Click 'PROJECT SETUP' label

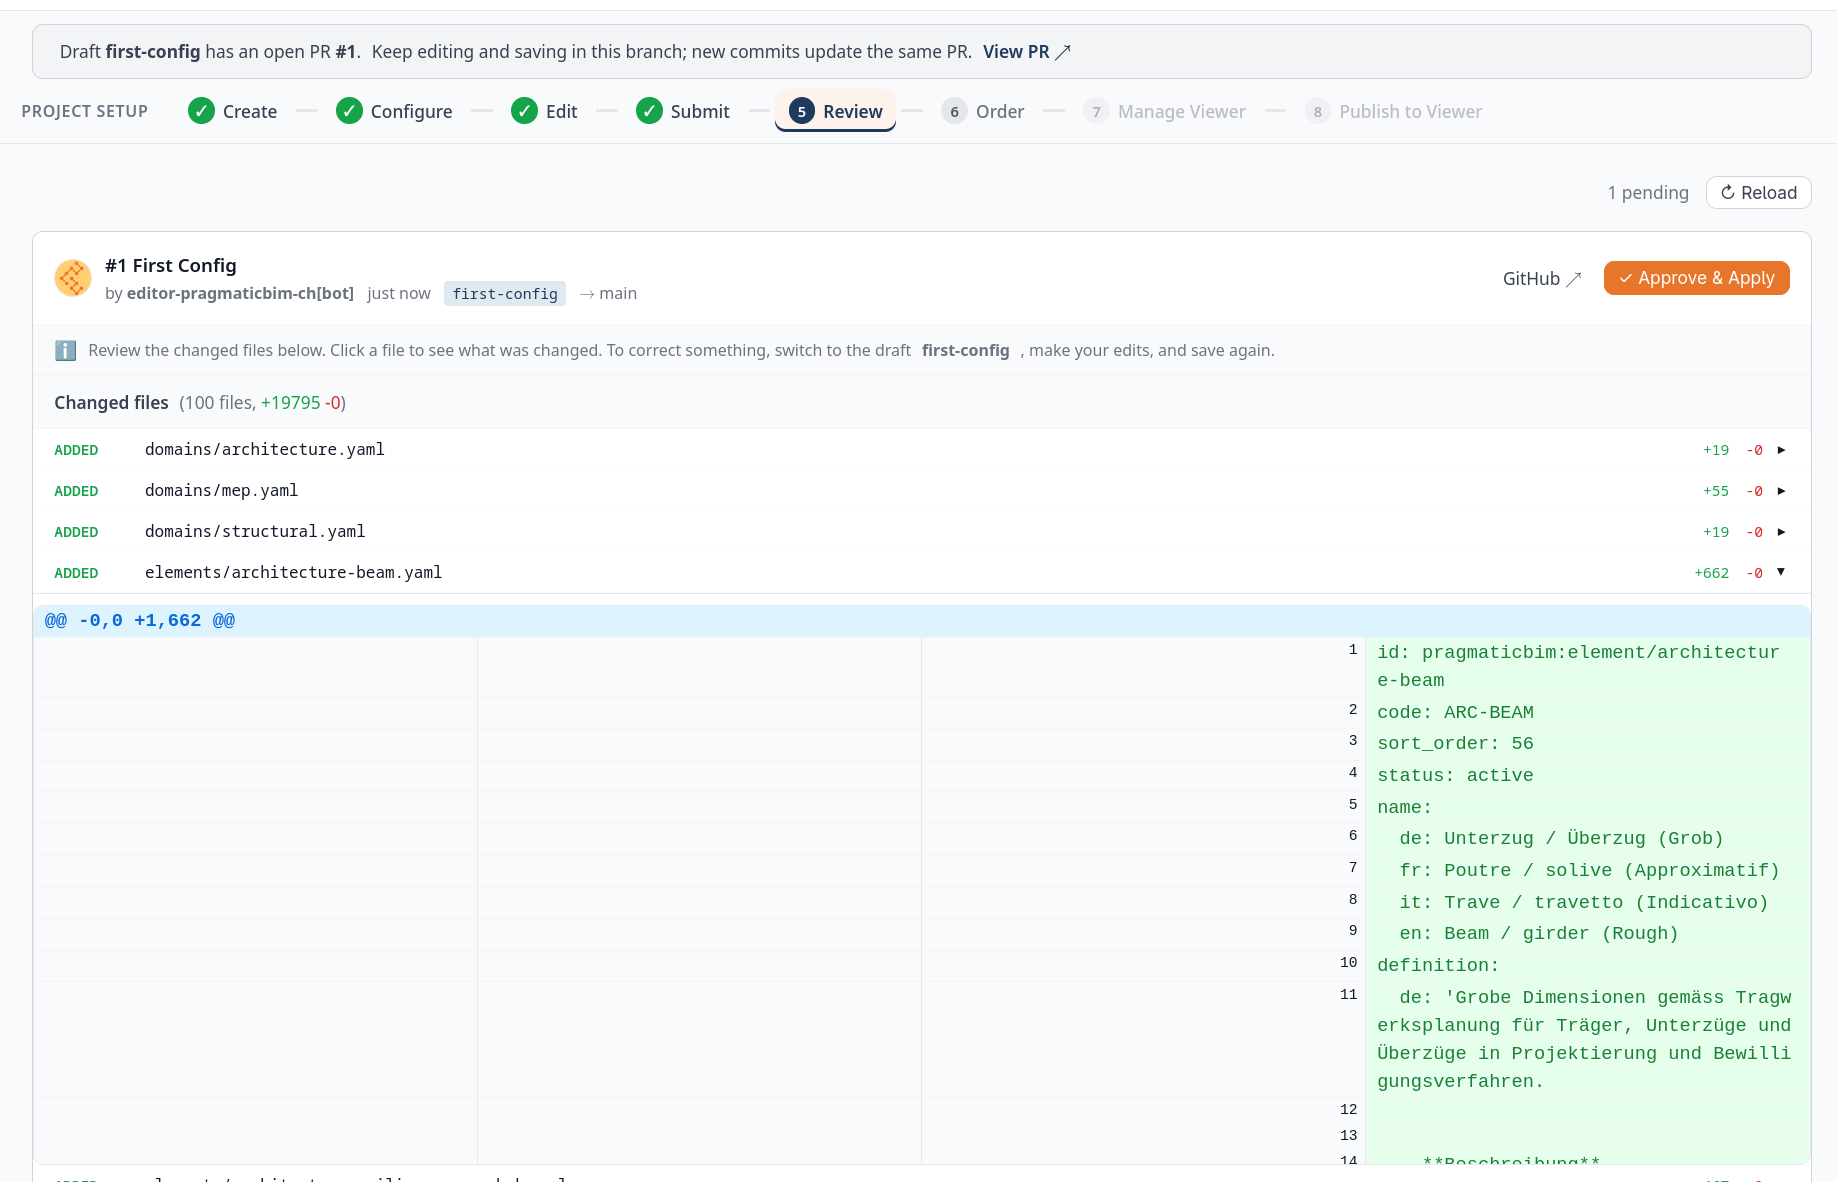(x=85, y=111)
